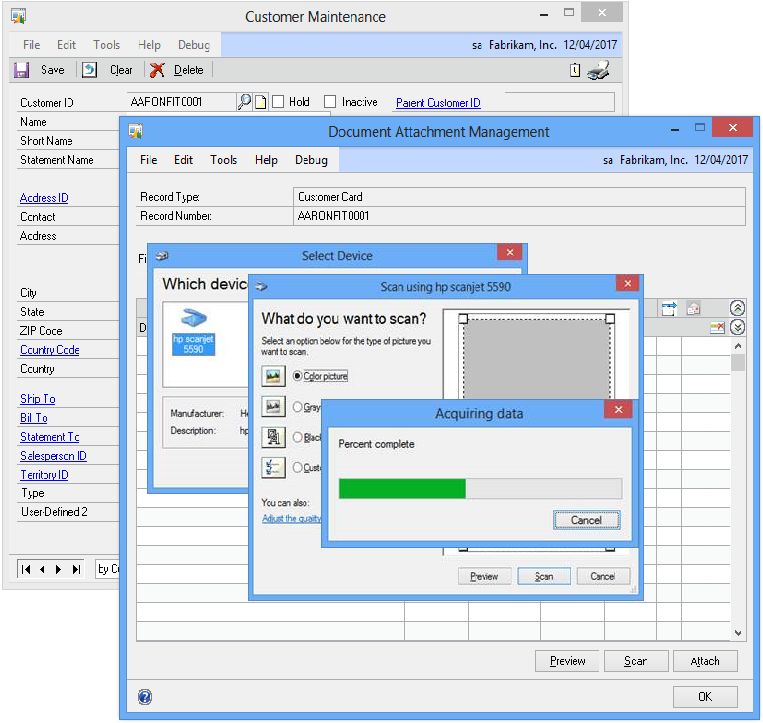
Task: Click the Customer ID input field
Action: [x=182, y=102]
